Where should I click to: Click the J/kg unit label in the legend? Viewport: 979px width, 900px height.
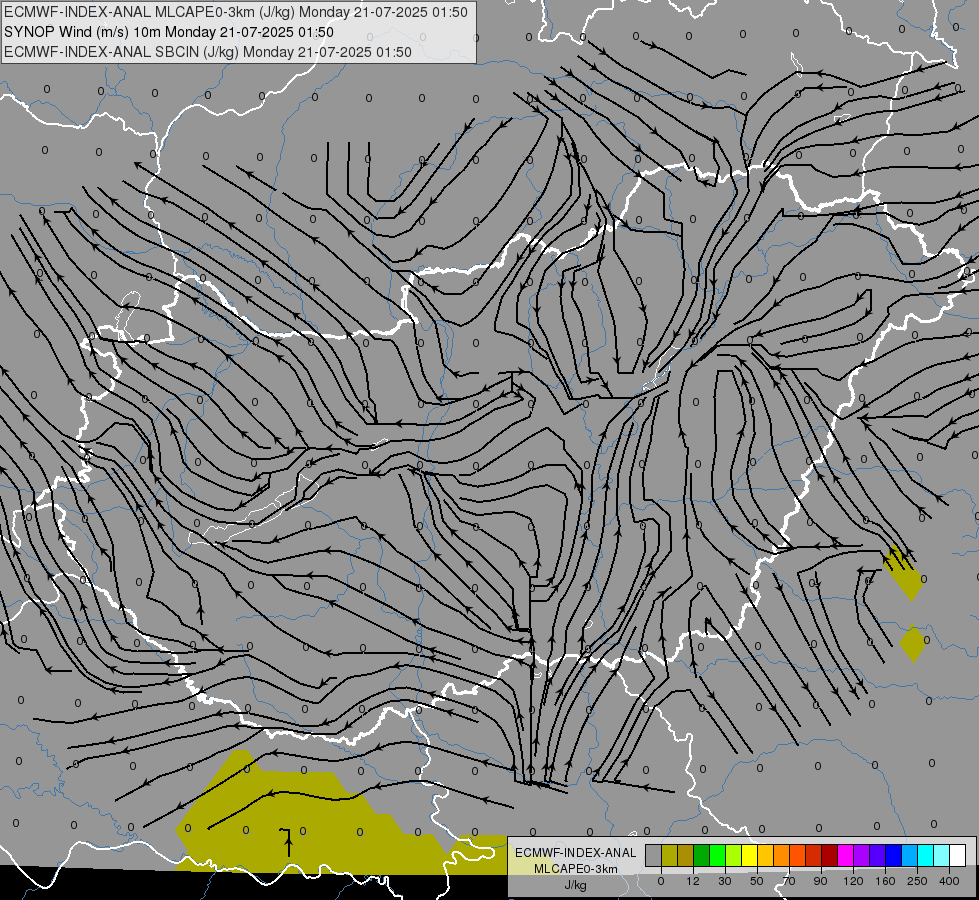pos(575,885)
